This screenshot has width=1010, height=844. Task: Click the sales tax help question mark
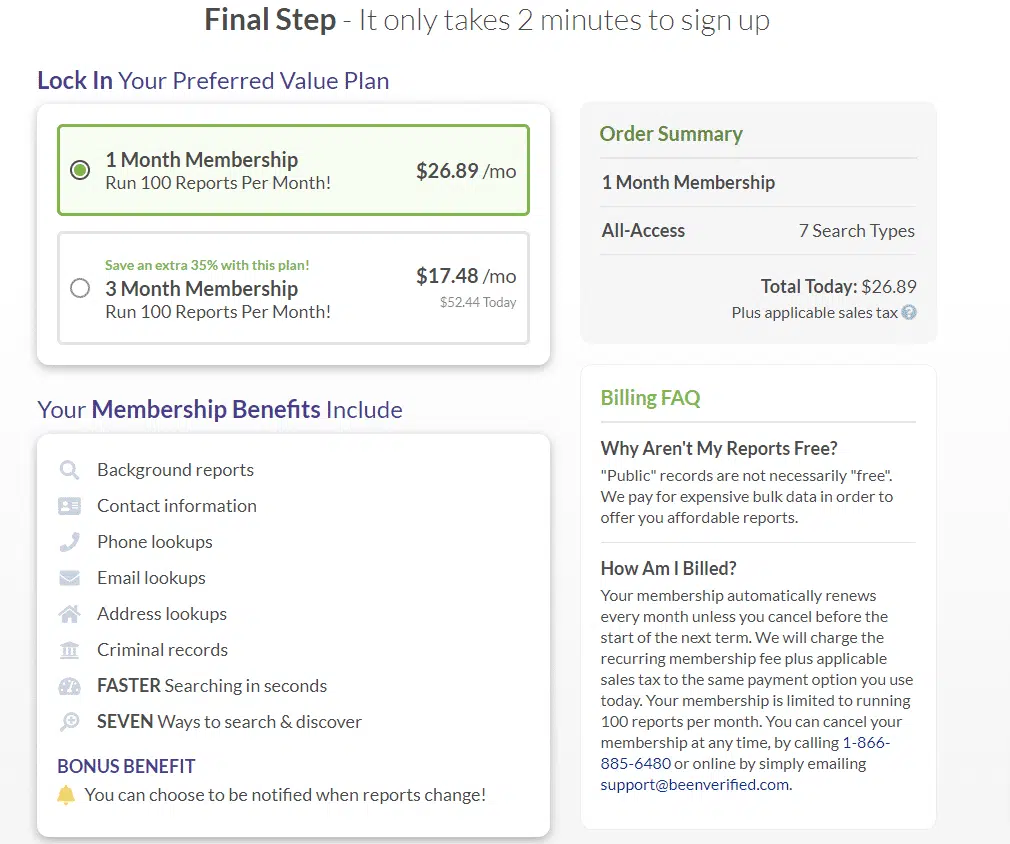(909, 312)
